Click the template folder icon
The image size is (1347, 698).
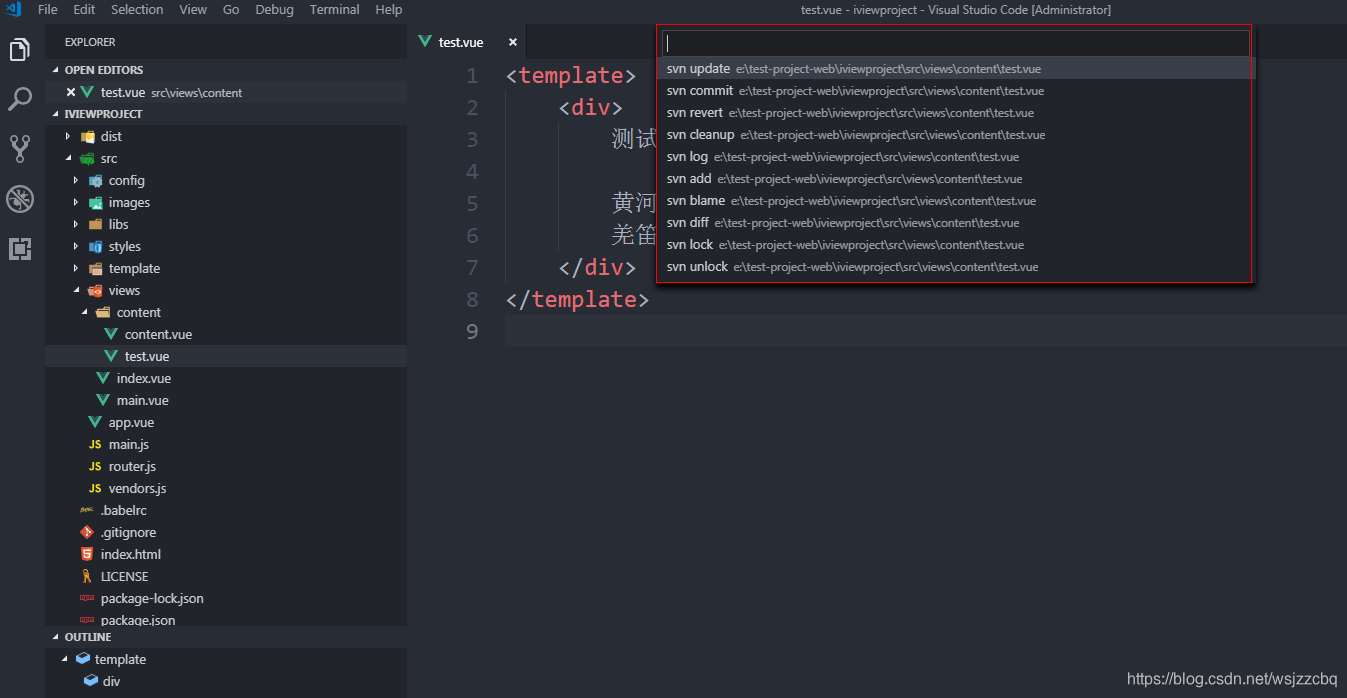(x=96, y=268)
